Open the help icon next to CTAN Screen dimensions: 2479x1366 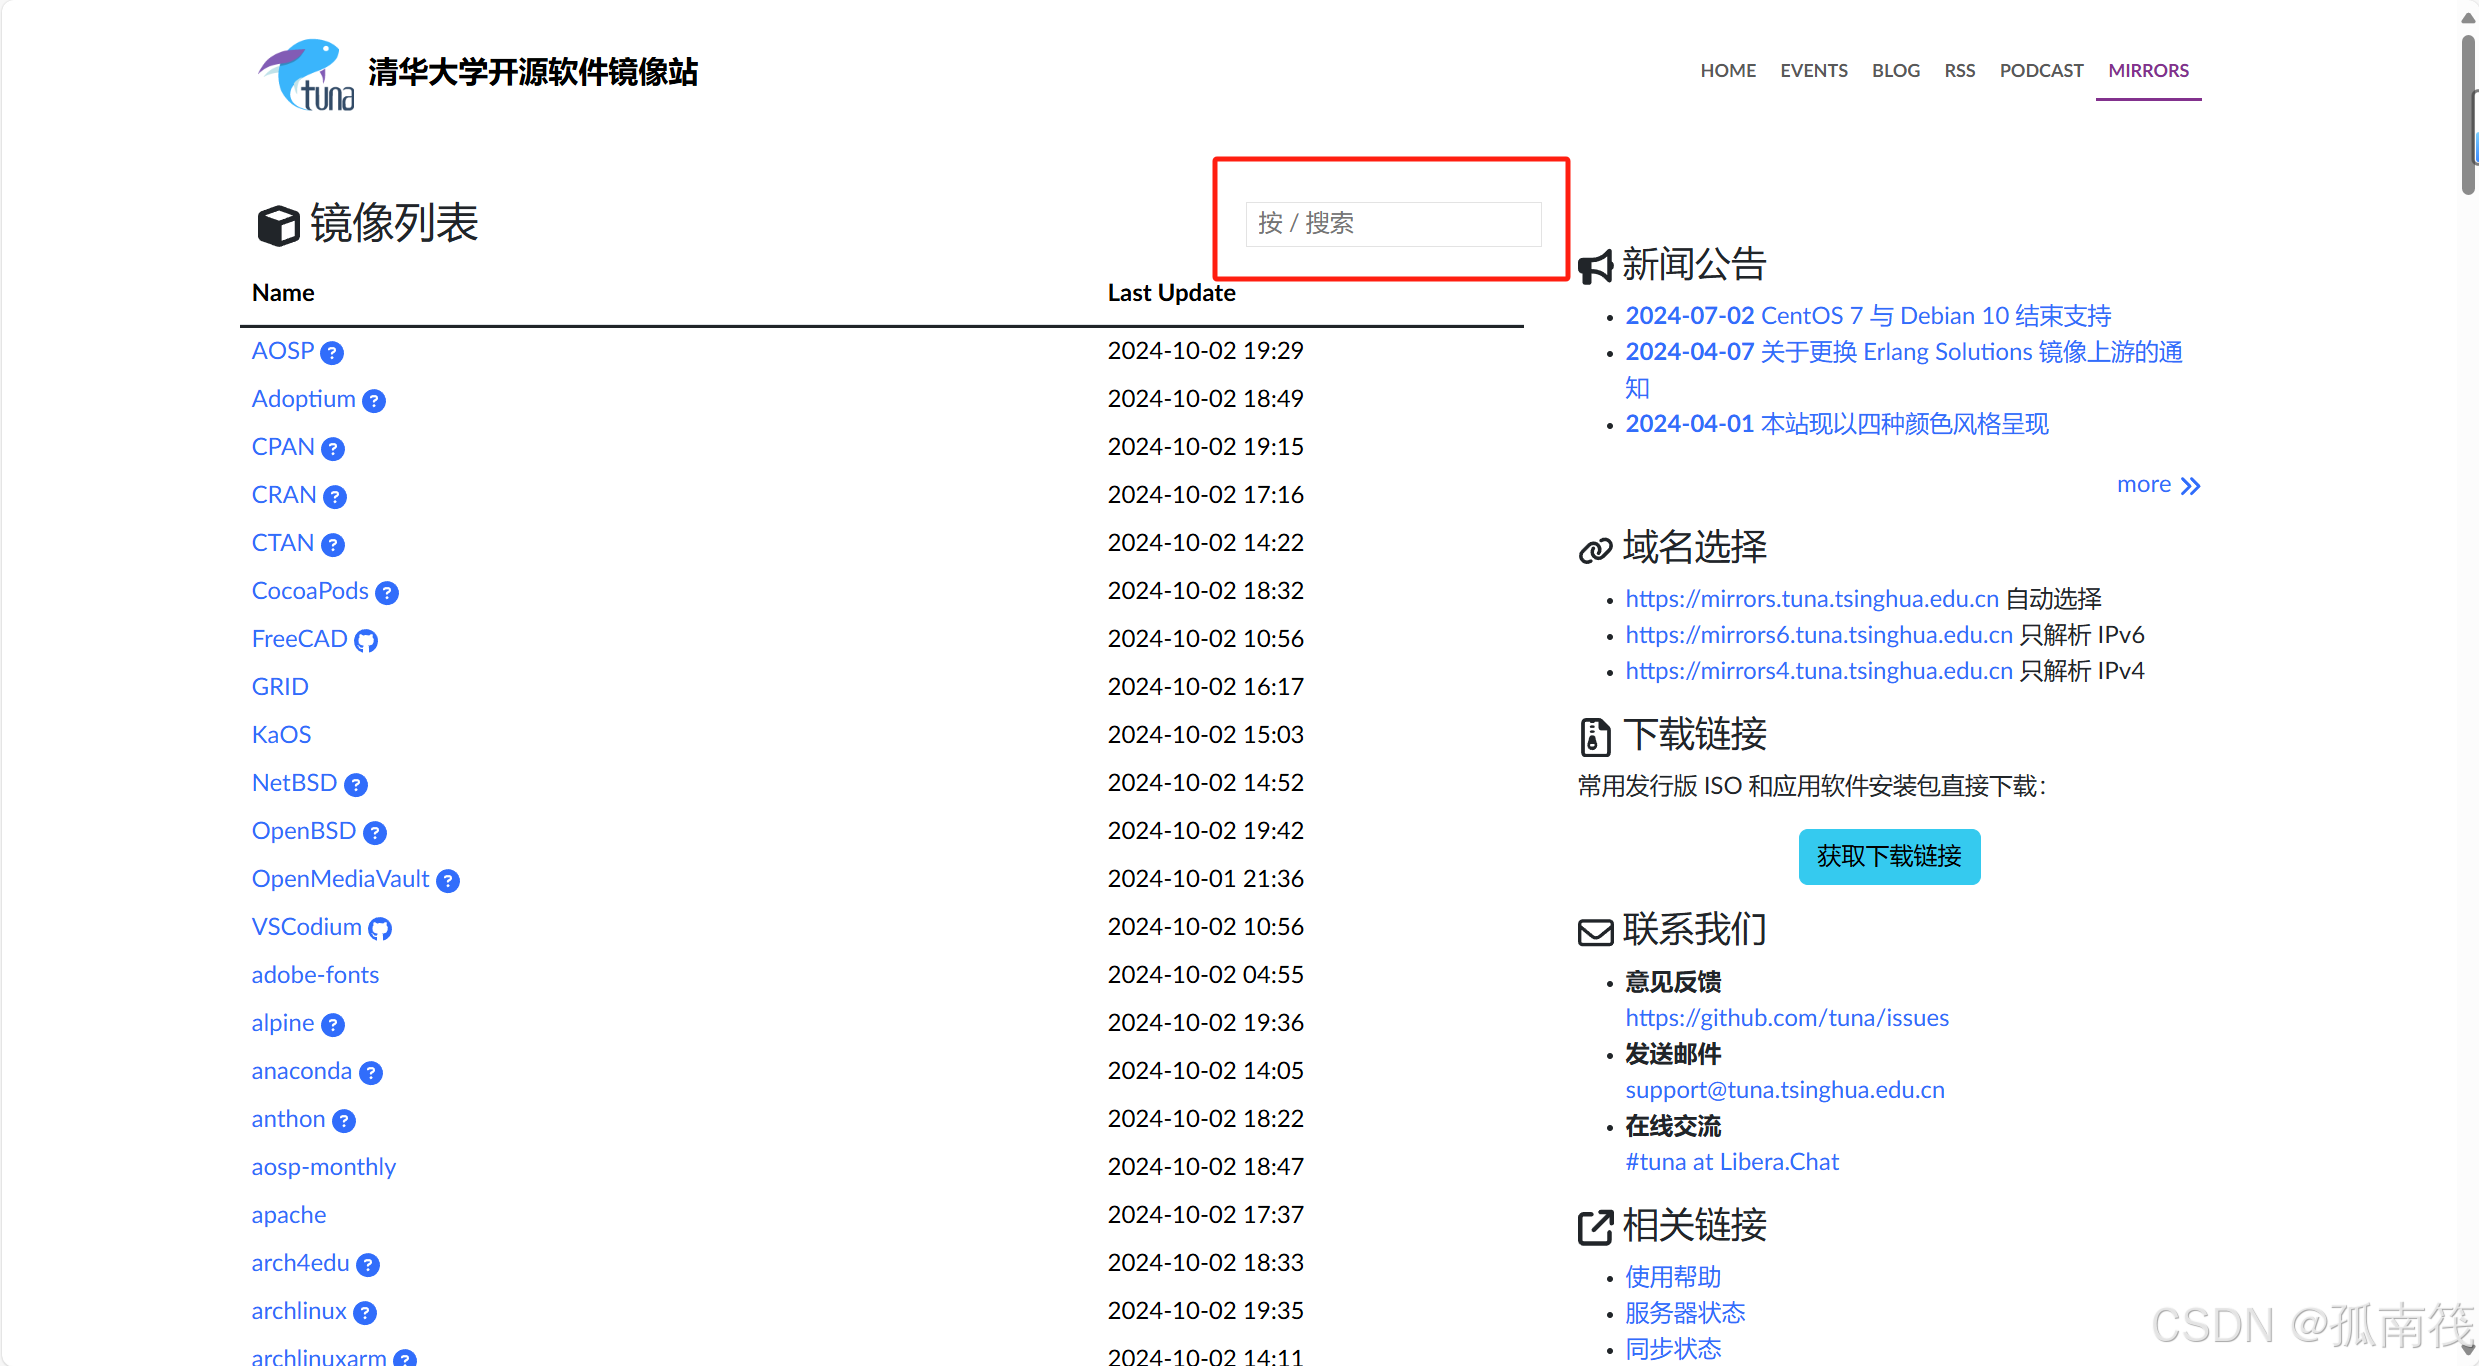point(333,545)
